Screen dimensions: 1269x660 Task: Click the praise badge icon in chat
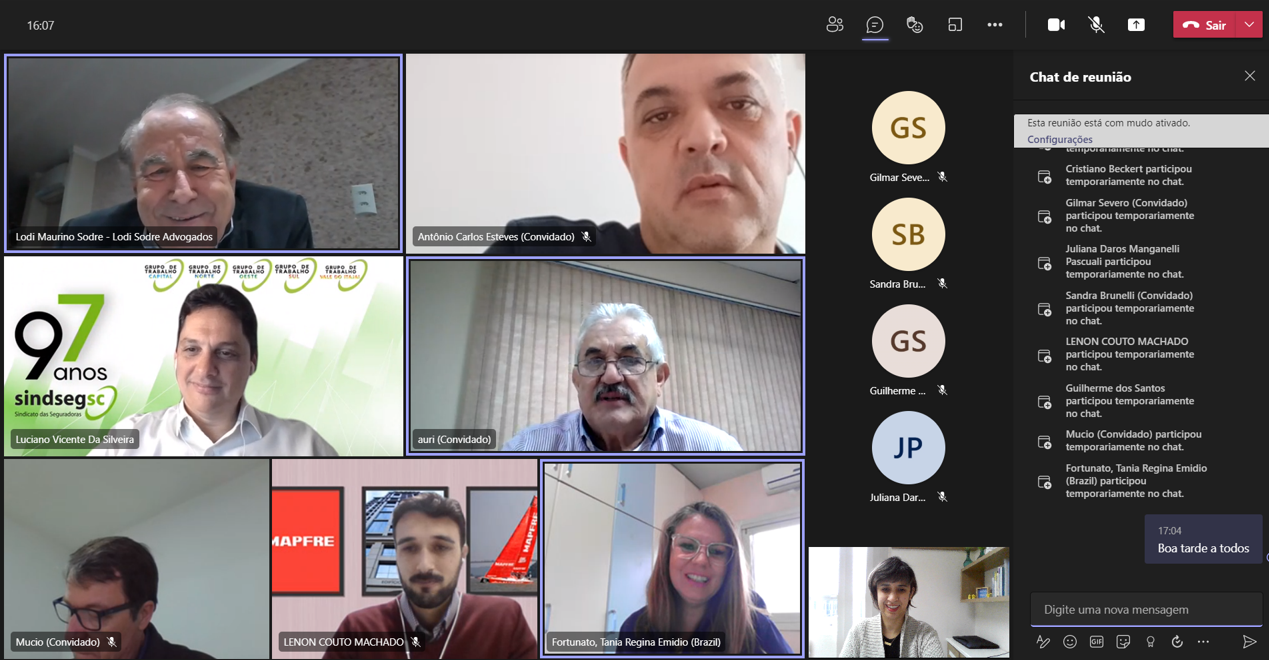tap(1150, 642)
